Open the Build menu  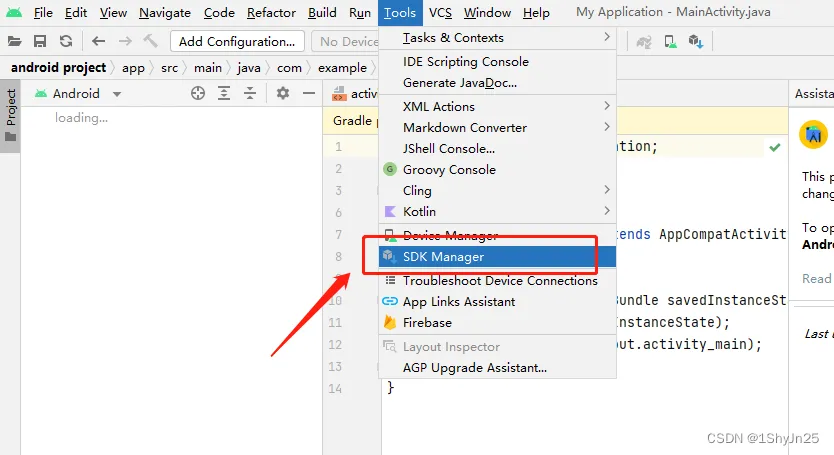[x=322, y=12]
